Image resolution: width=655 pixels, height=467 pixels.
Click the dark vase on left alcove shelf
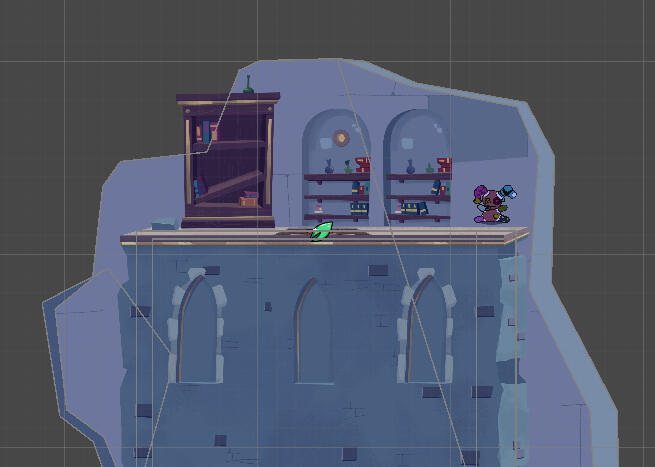[328, 167]
